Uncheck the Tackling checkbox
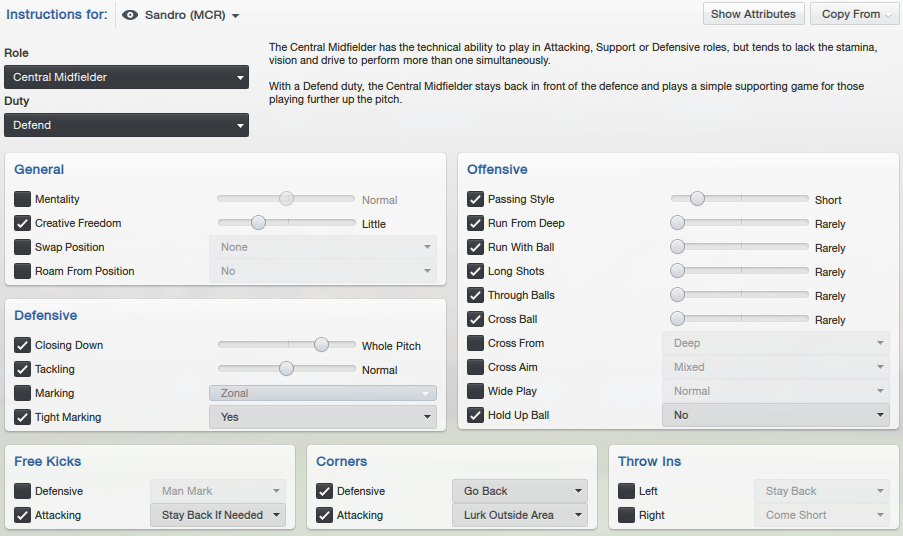Screen dimensions: 903x536 coord(22,369)
